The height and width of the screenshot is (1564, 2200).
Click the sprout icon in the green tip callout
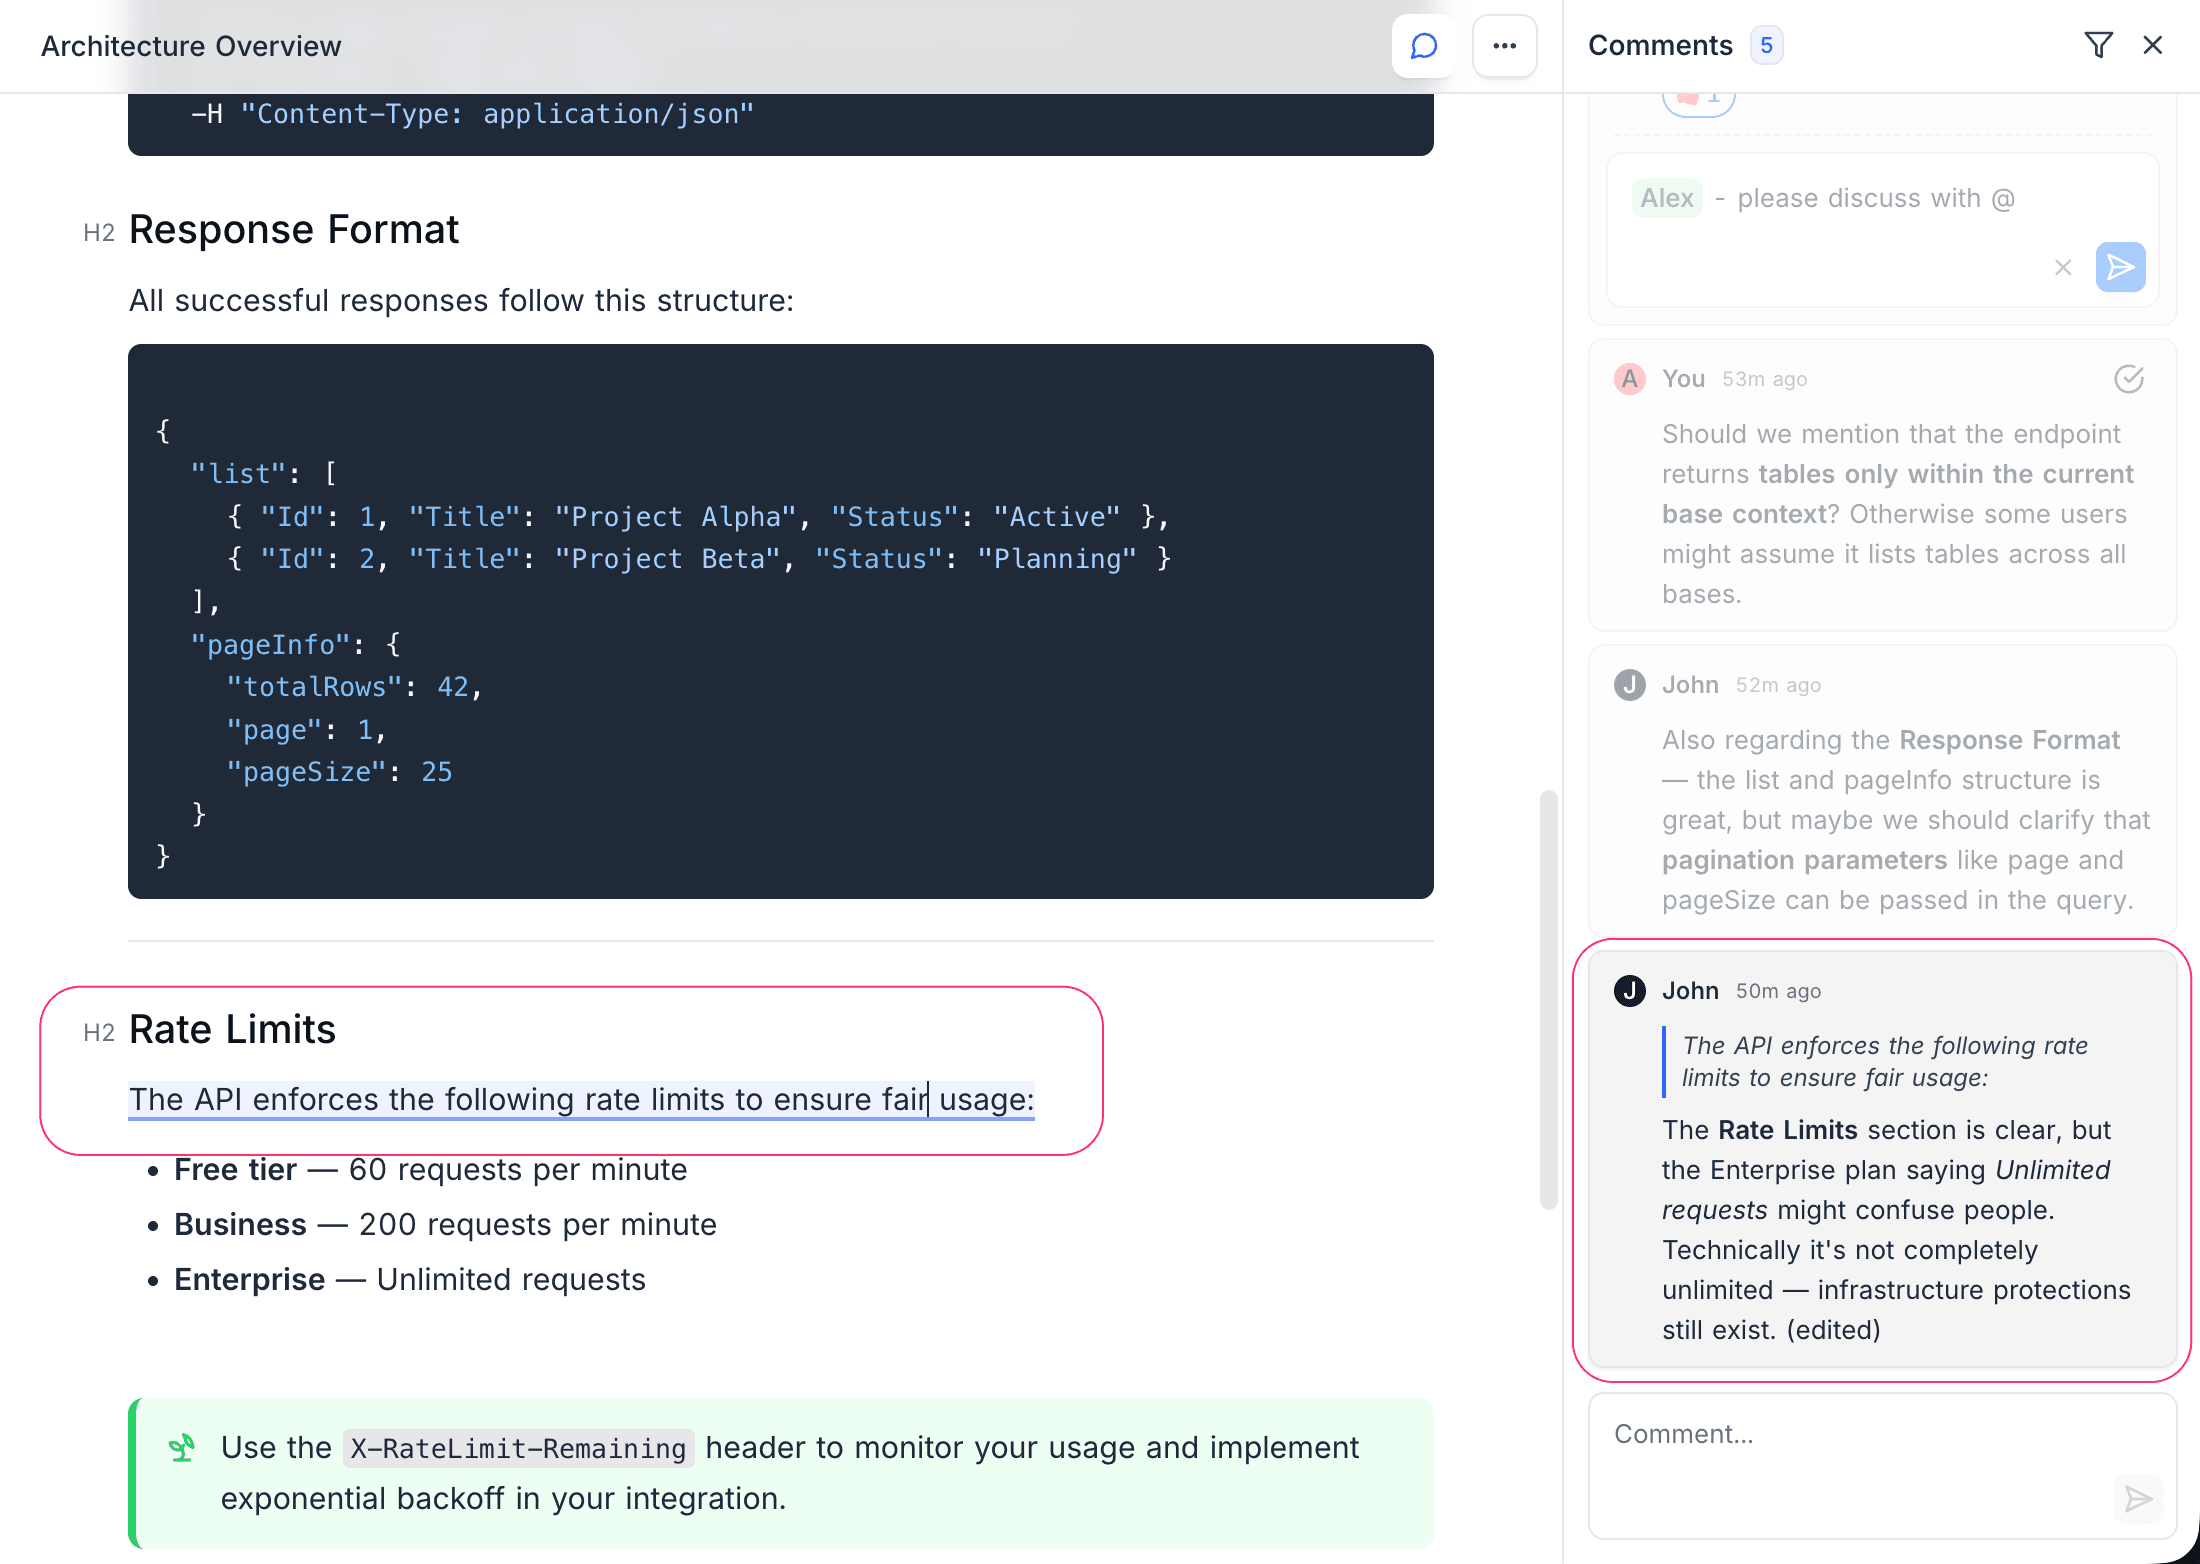pyautogui.click(x=181, y=1447)
